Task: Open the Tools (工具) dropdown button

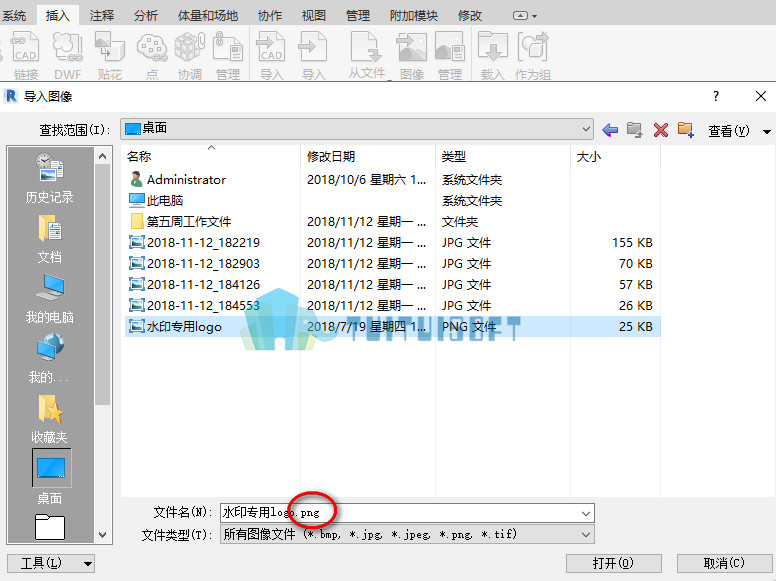Action: pos(51,563)
